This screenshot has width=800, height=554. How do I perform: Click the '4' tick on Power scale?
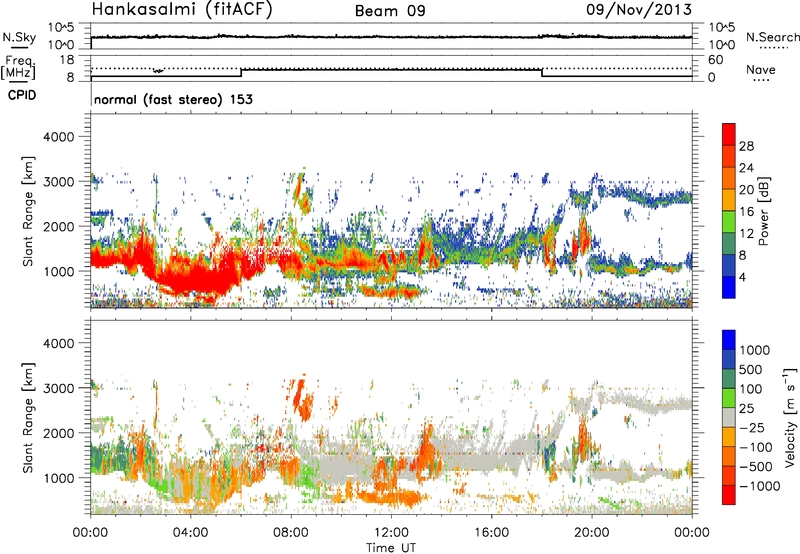tap(743, 277)
